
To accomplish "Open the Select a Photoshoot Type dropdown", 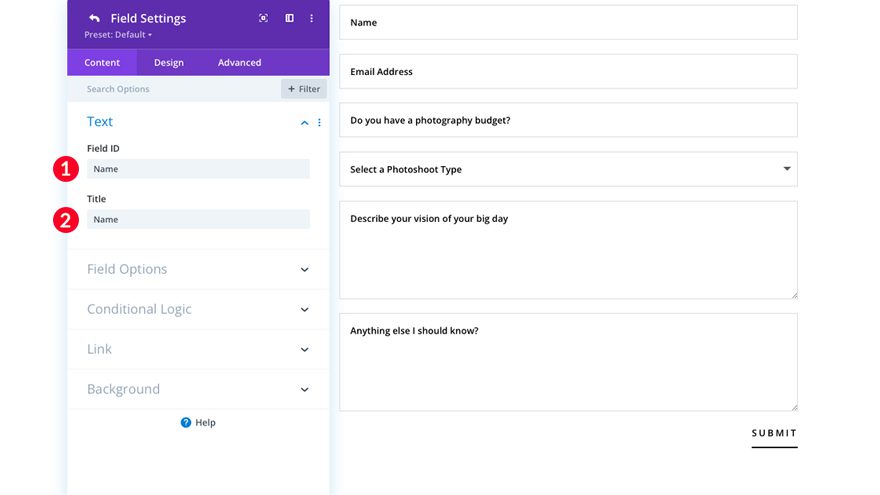I will [568, 169].
